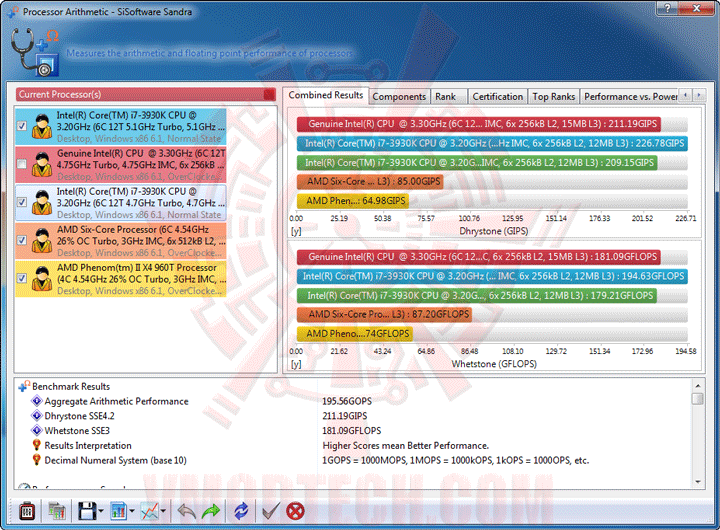Click the Aggregate Arithmetic Performance diamond icon
Image resolution: width=720 pixels, height=530 pixels.
36,401
